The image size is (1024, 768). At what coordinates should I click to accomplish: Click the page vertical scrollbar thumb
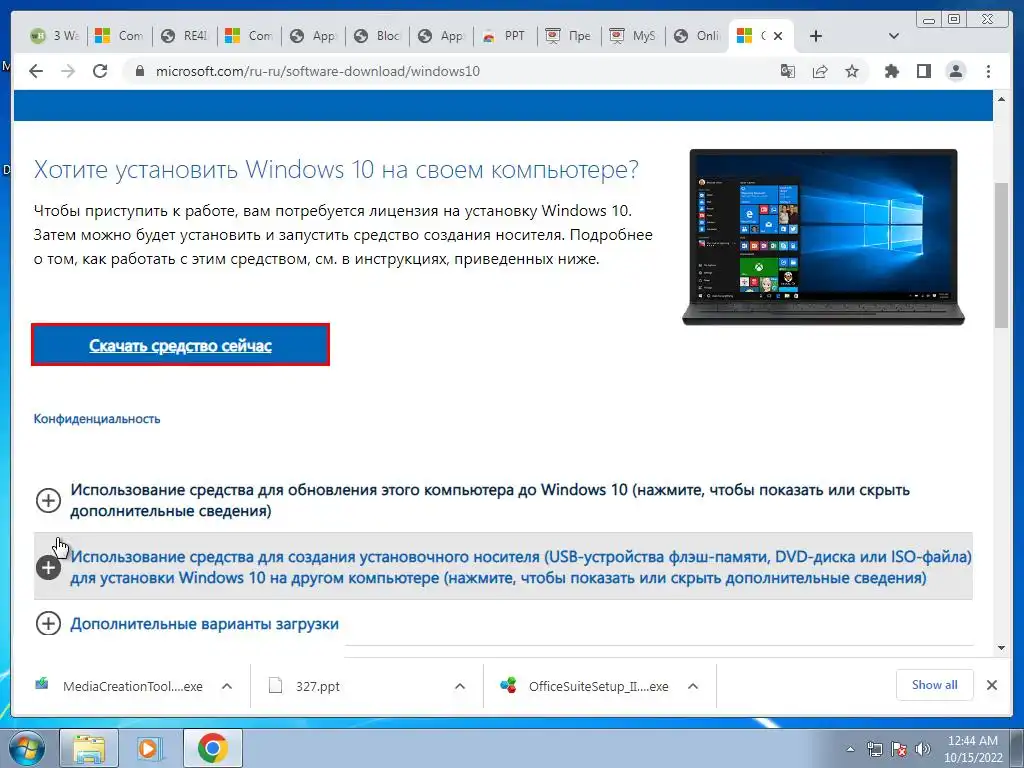pos(1001,255)
